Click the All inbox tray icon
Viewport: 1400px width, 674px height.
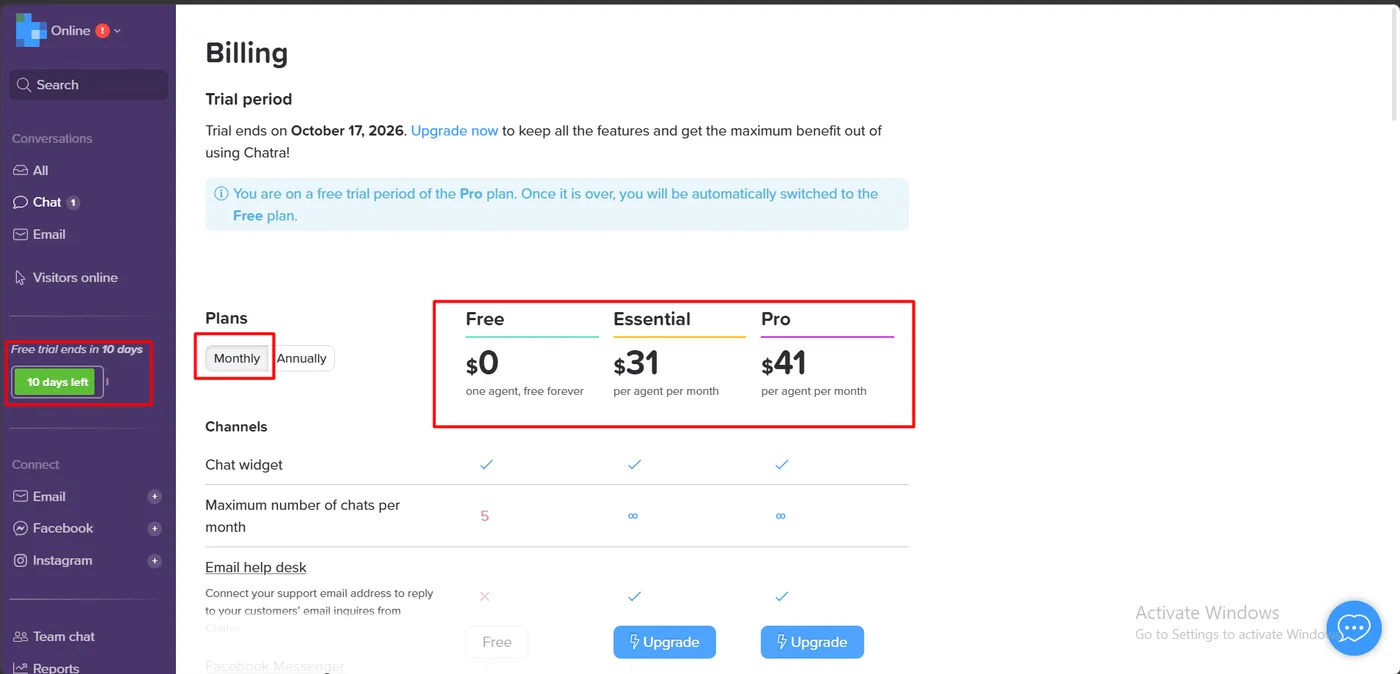click(x=20, y=170)
